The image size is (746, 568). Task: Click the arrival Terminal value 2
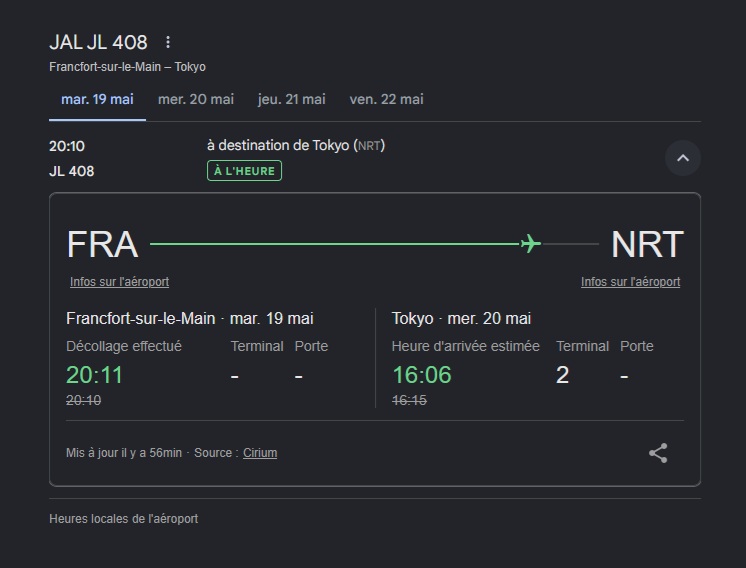click(562, 375)
